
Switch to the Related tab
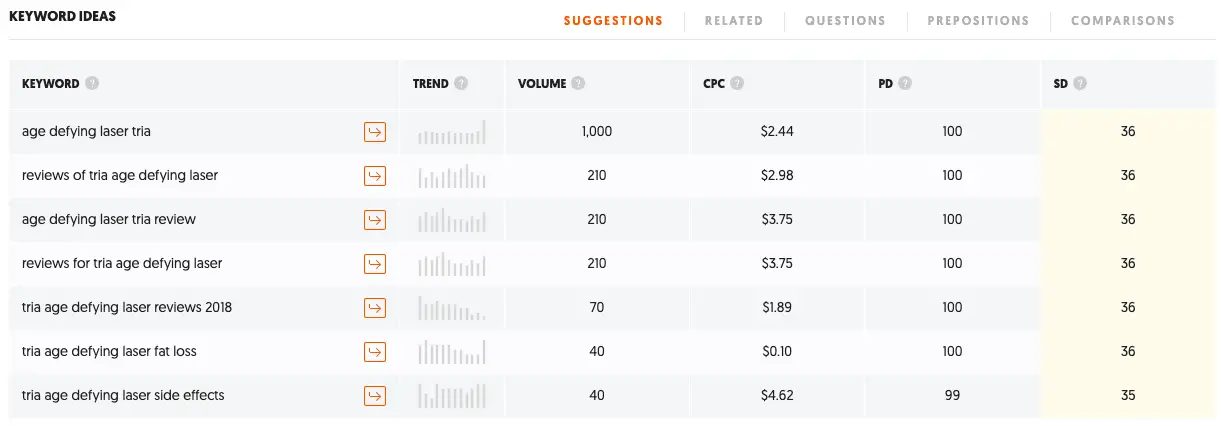click(x=734, y=20)
